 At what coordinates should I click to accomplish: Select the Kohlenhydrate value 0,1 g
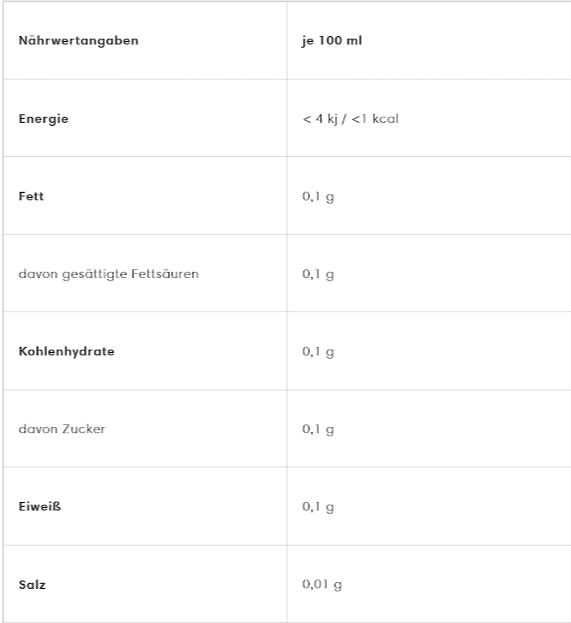(x=318, y=352)
